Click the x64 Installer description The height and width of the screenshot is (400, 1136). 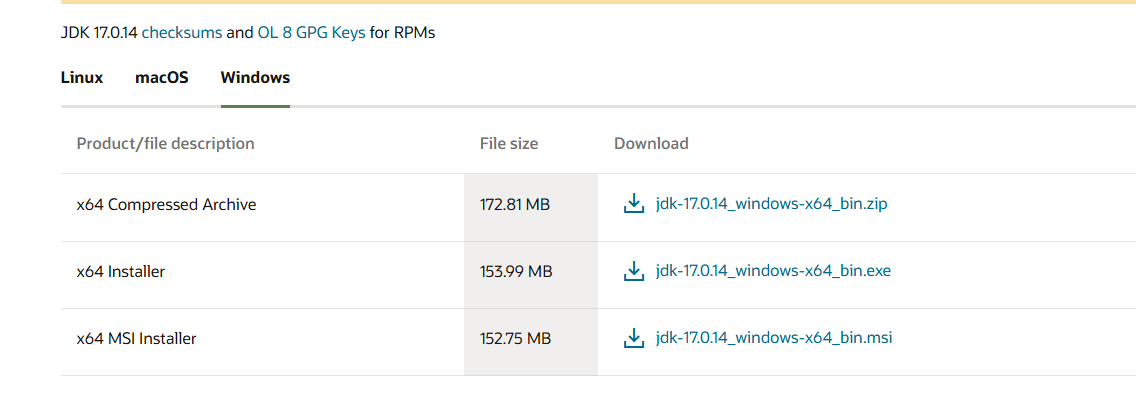pyautogui.click(x=121, y=272)
